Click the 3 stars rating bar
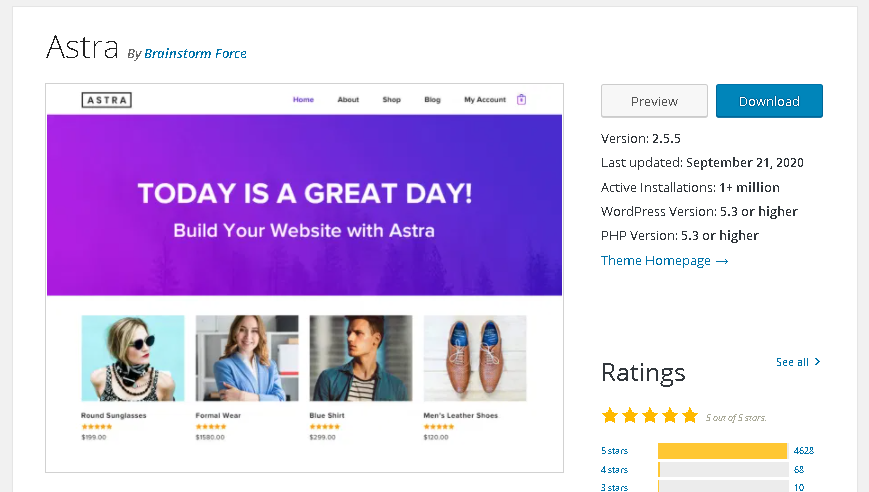The image size is (869, 492). coord(723,486)
